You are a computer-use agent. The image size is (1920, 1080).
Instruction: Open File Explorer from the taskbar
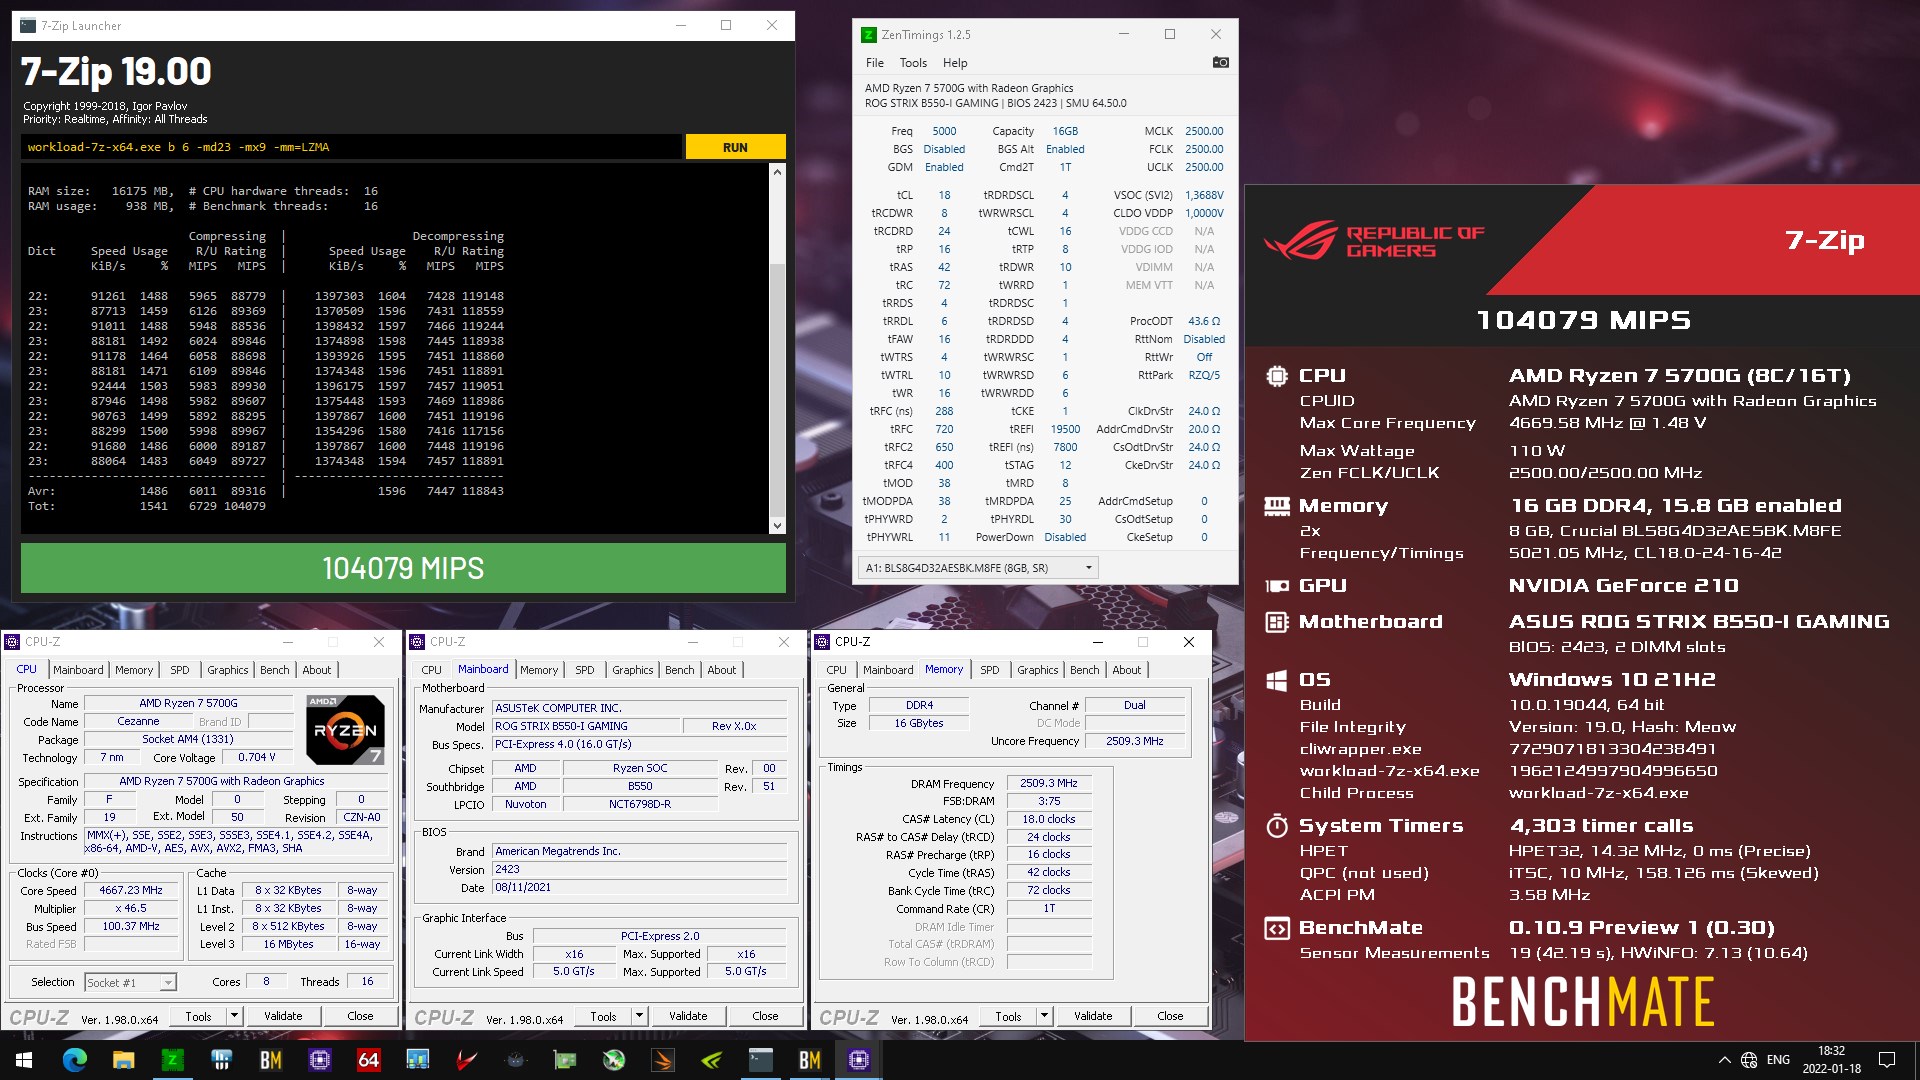123,1060
